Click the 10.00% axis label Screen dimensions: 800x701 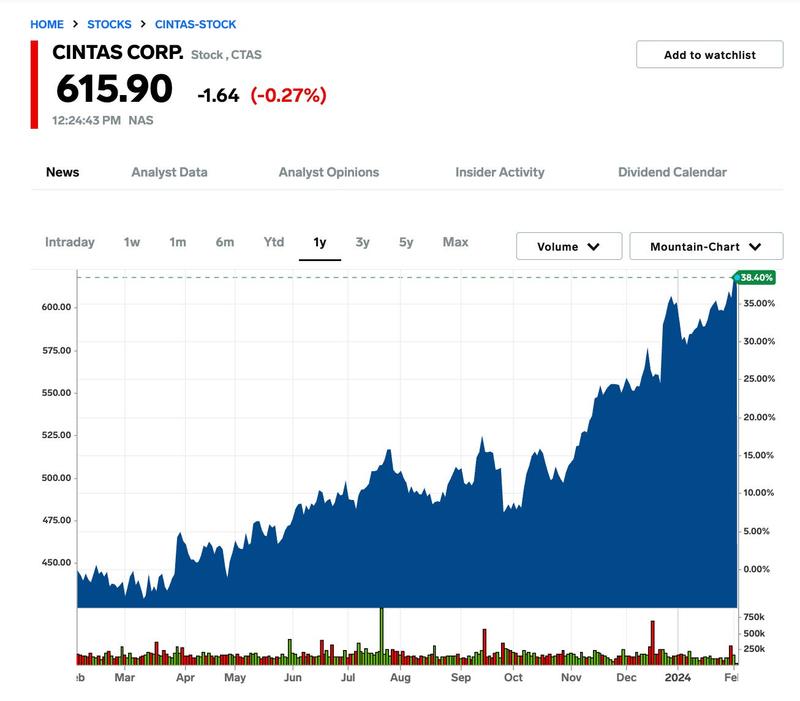(x=758, y=493)
